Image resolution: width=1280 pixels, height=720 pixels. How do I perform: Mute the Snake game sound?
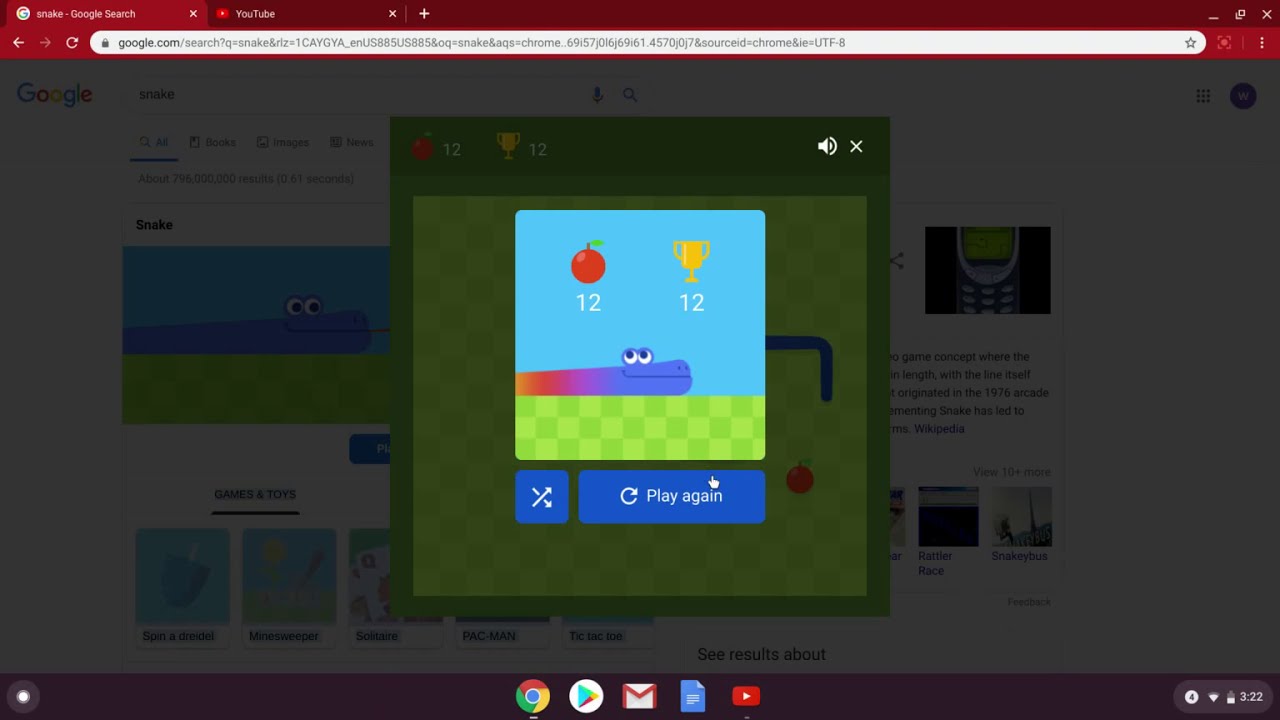pos(827,146)
